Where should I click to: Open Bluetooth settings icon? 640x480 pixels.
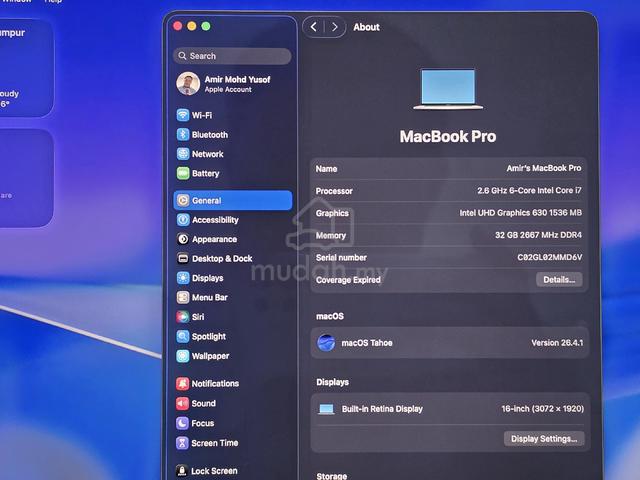click(182, 134)
